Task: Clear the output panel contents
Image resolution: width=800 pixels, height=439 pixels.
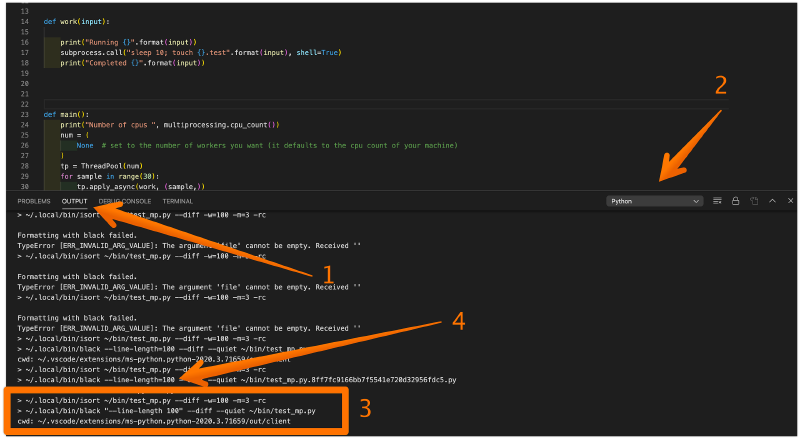Action: pyautogui.click(x=717, y=201)
